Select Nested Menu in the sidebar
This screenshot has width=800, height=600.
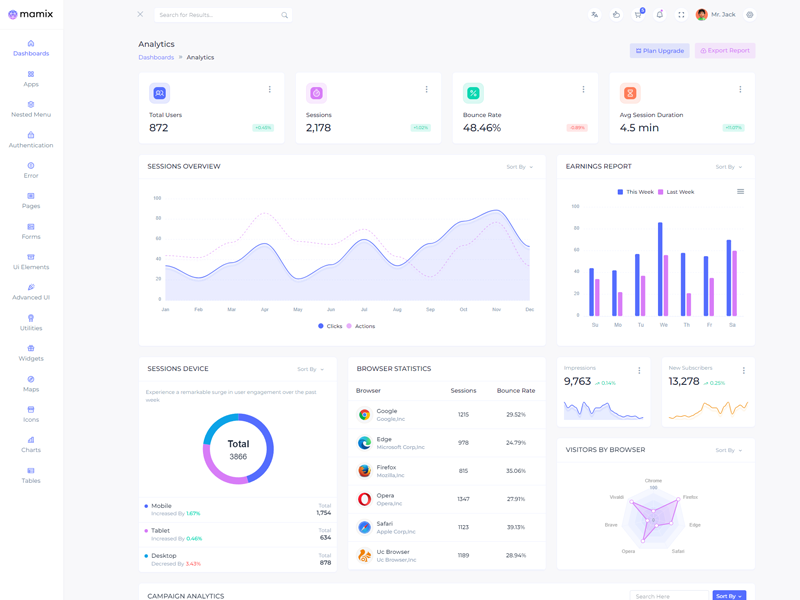[31, 109]
